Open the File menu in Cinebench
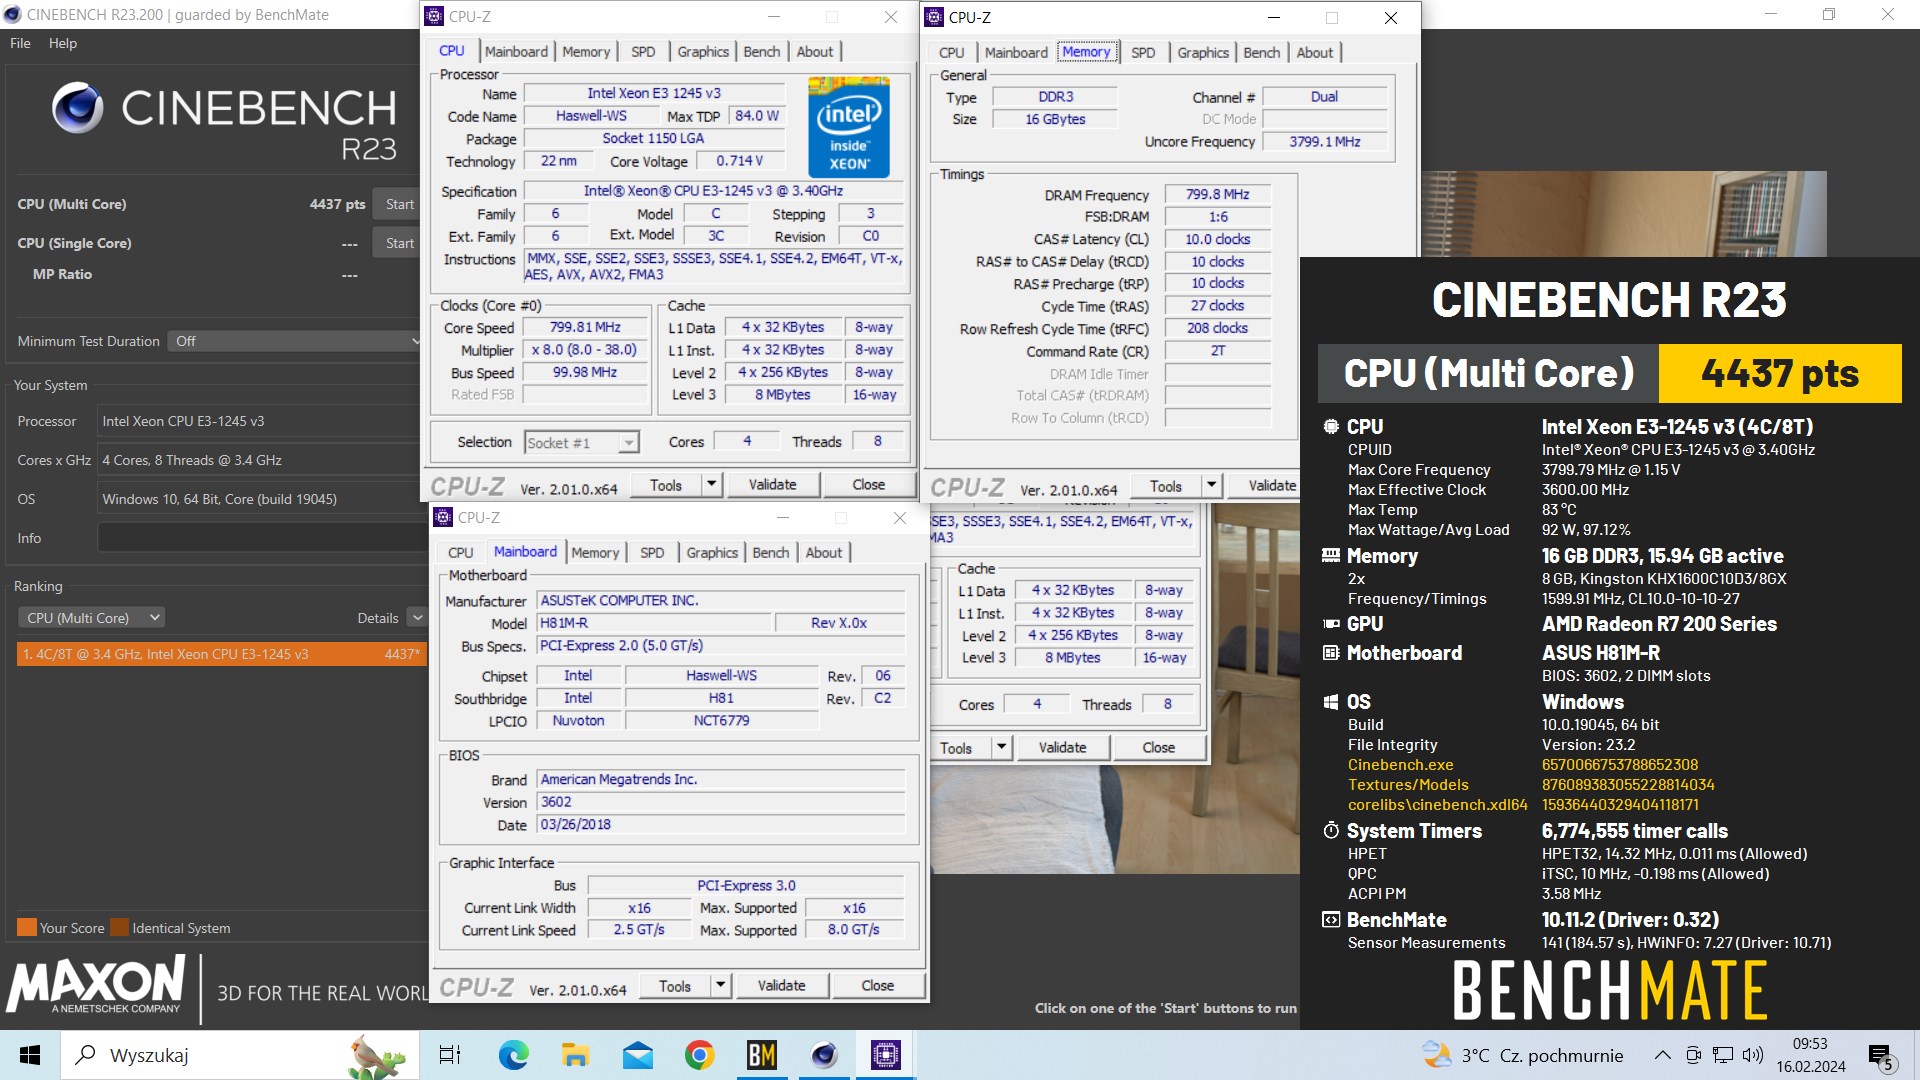 [x=20, y=43]
